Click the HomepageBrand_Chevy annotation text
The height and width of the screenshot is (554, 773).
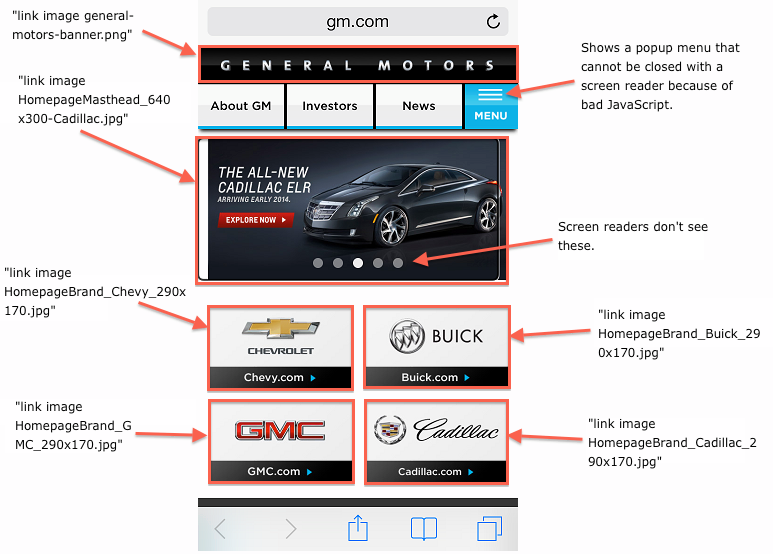[95, 292]
